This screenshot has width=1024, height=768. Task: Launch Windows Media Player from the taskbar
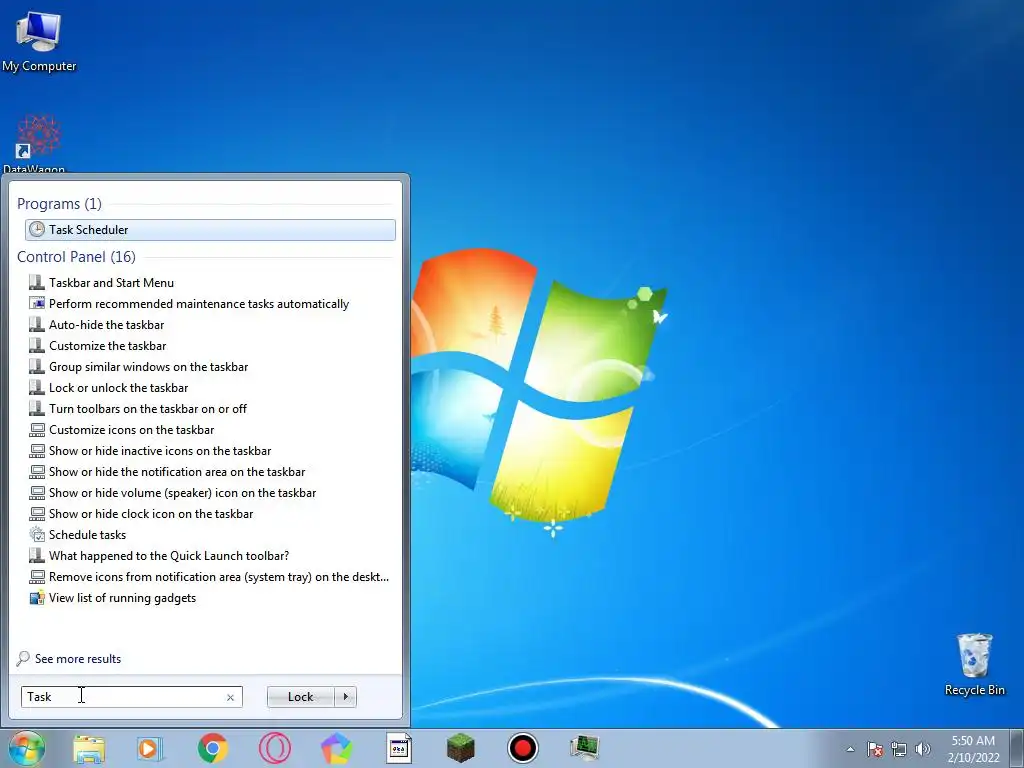click(x=150, y=748)
